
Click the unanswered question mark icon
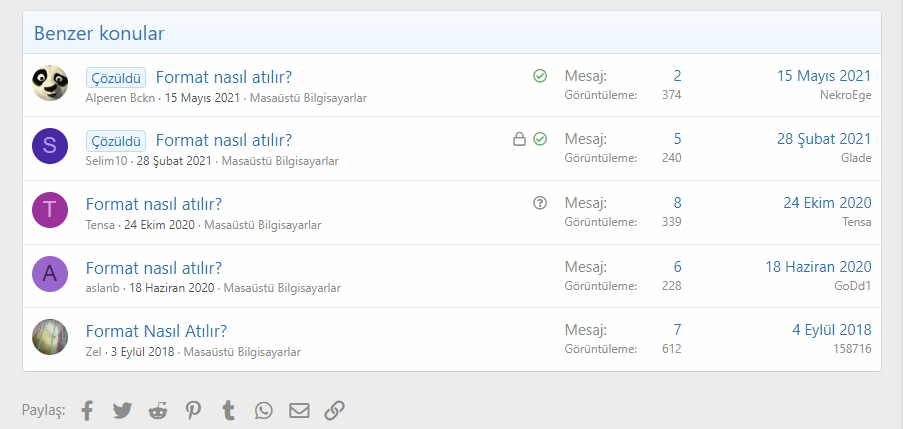(540, 203)
